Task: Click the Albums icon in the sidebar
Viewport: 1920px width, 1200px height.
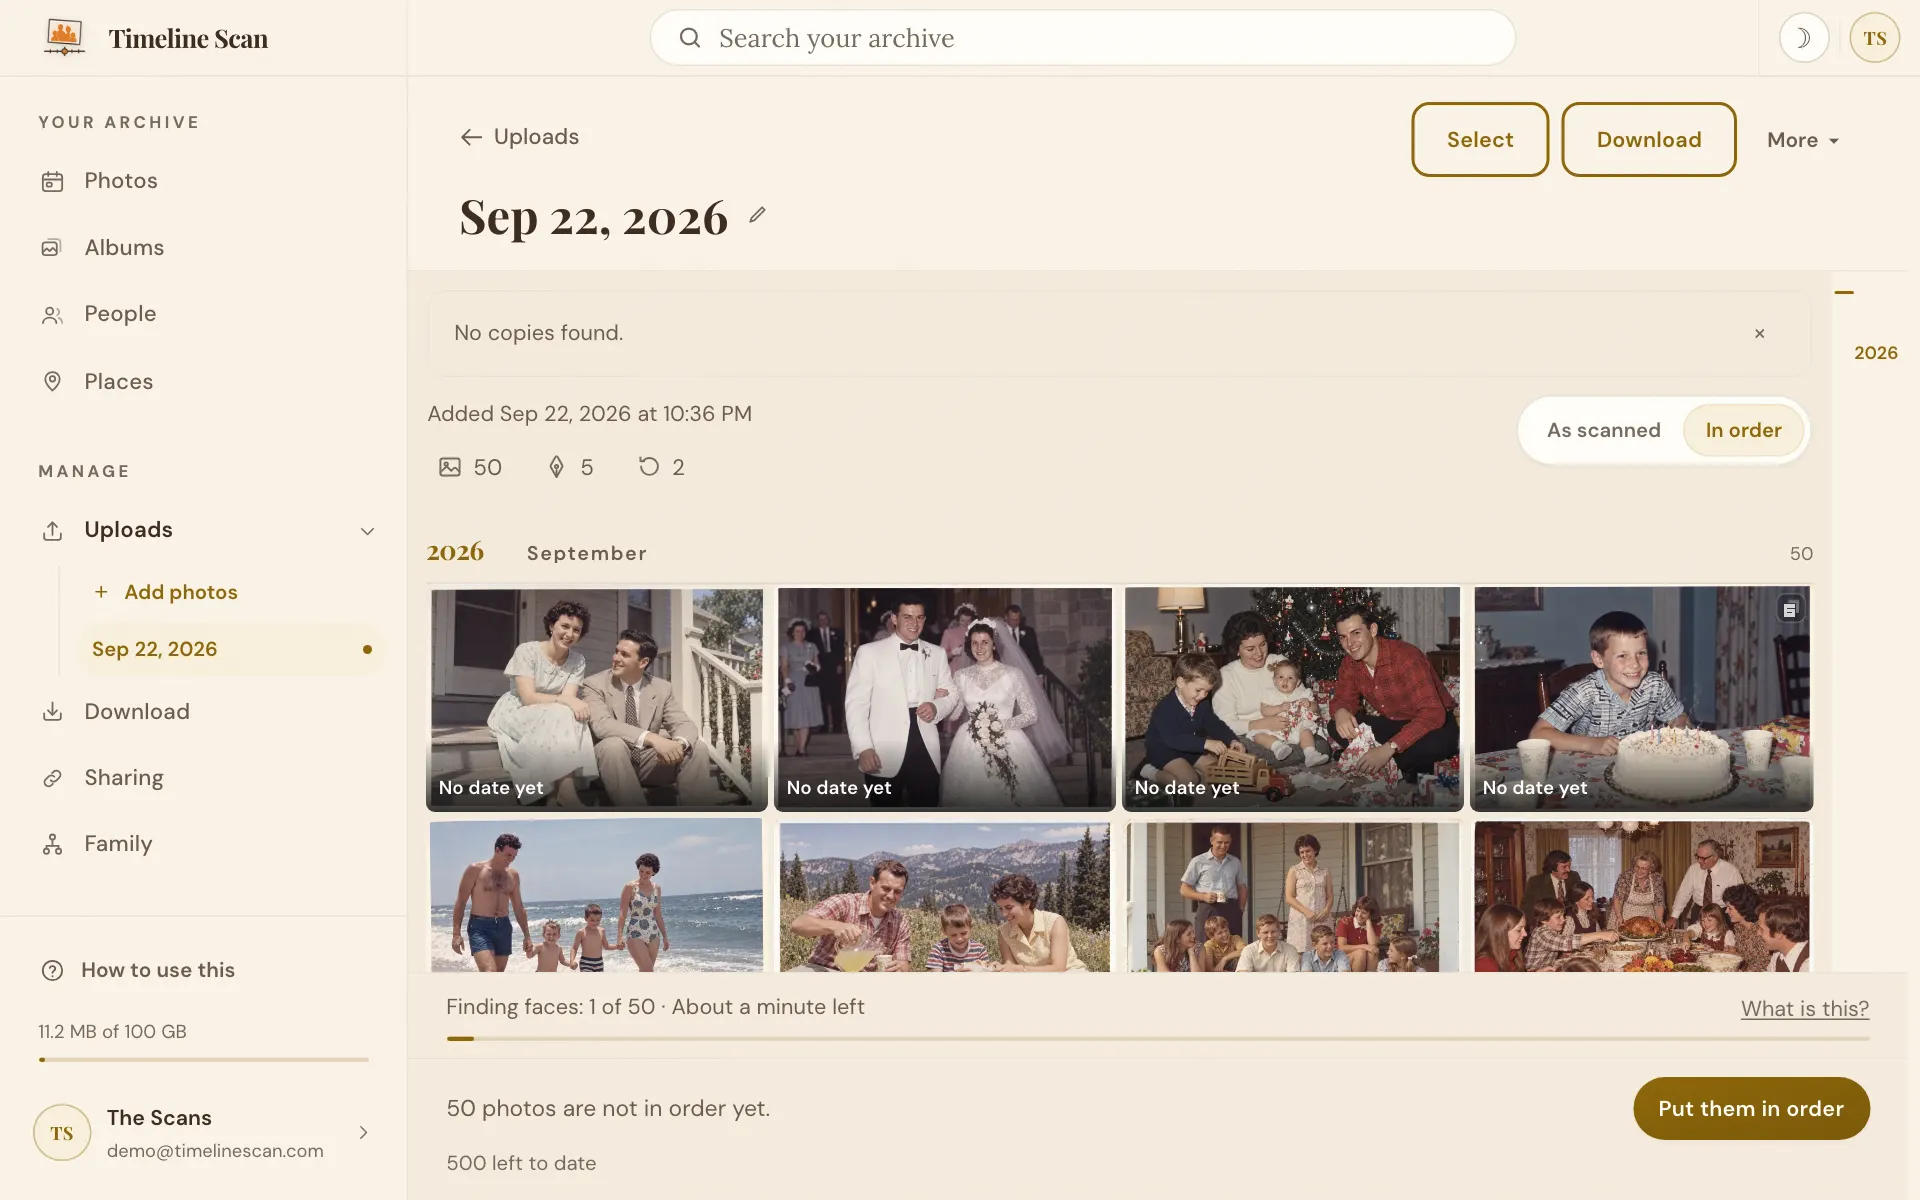Action: (x=51, y=248)
